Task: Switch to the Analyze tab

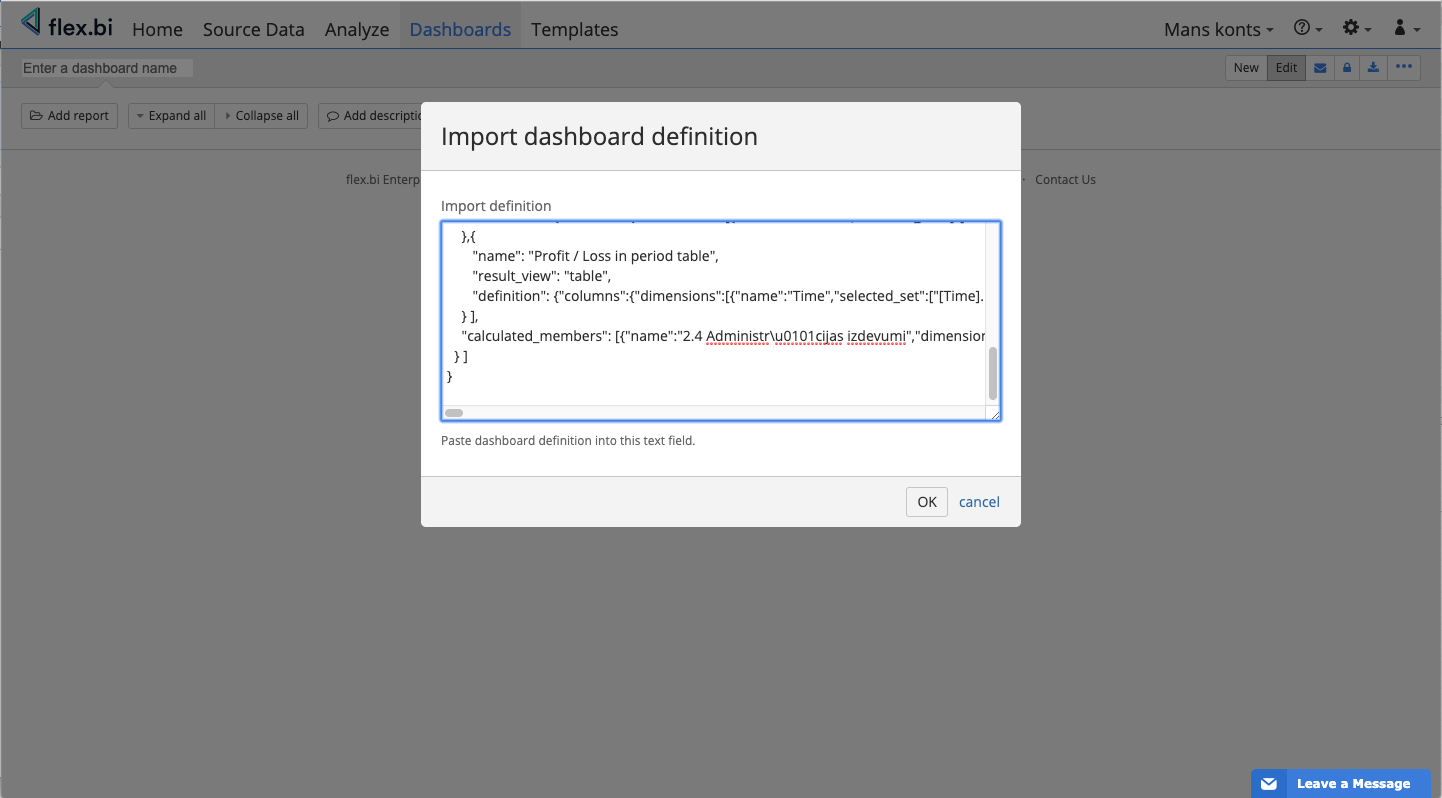Action: [357, 29]
